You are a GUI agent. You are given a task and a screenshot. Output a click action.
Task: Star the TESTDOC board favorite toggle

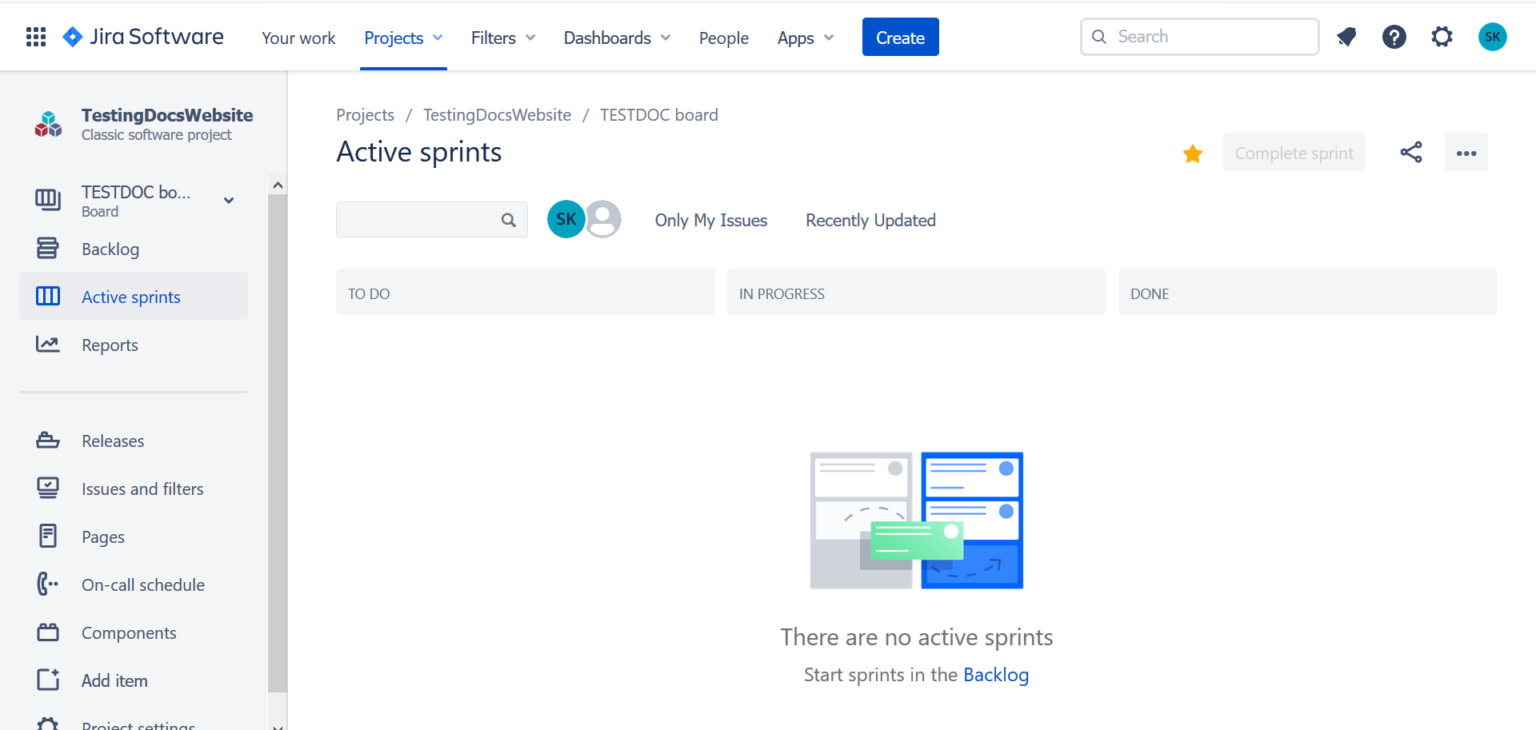click(1192, 153)
